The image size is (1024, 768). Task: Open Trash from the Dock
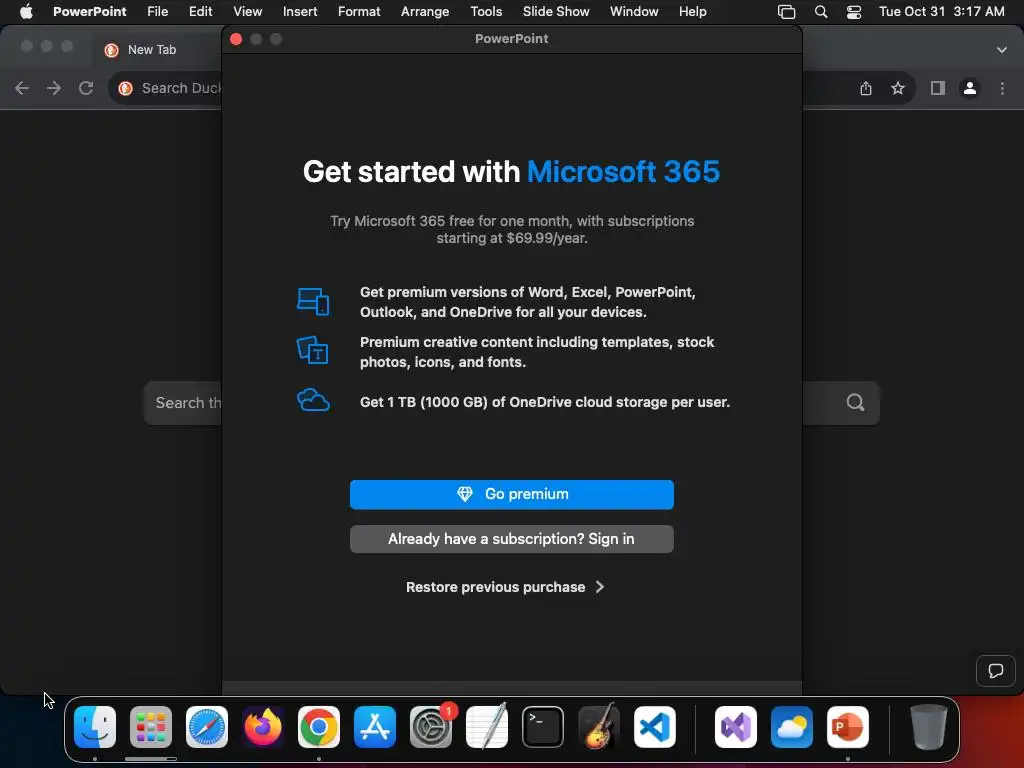[928, 727]
